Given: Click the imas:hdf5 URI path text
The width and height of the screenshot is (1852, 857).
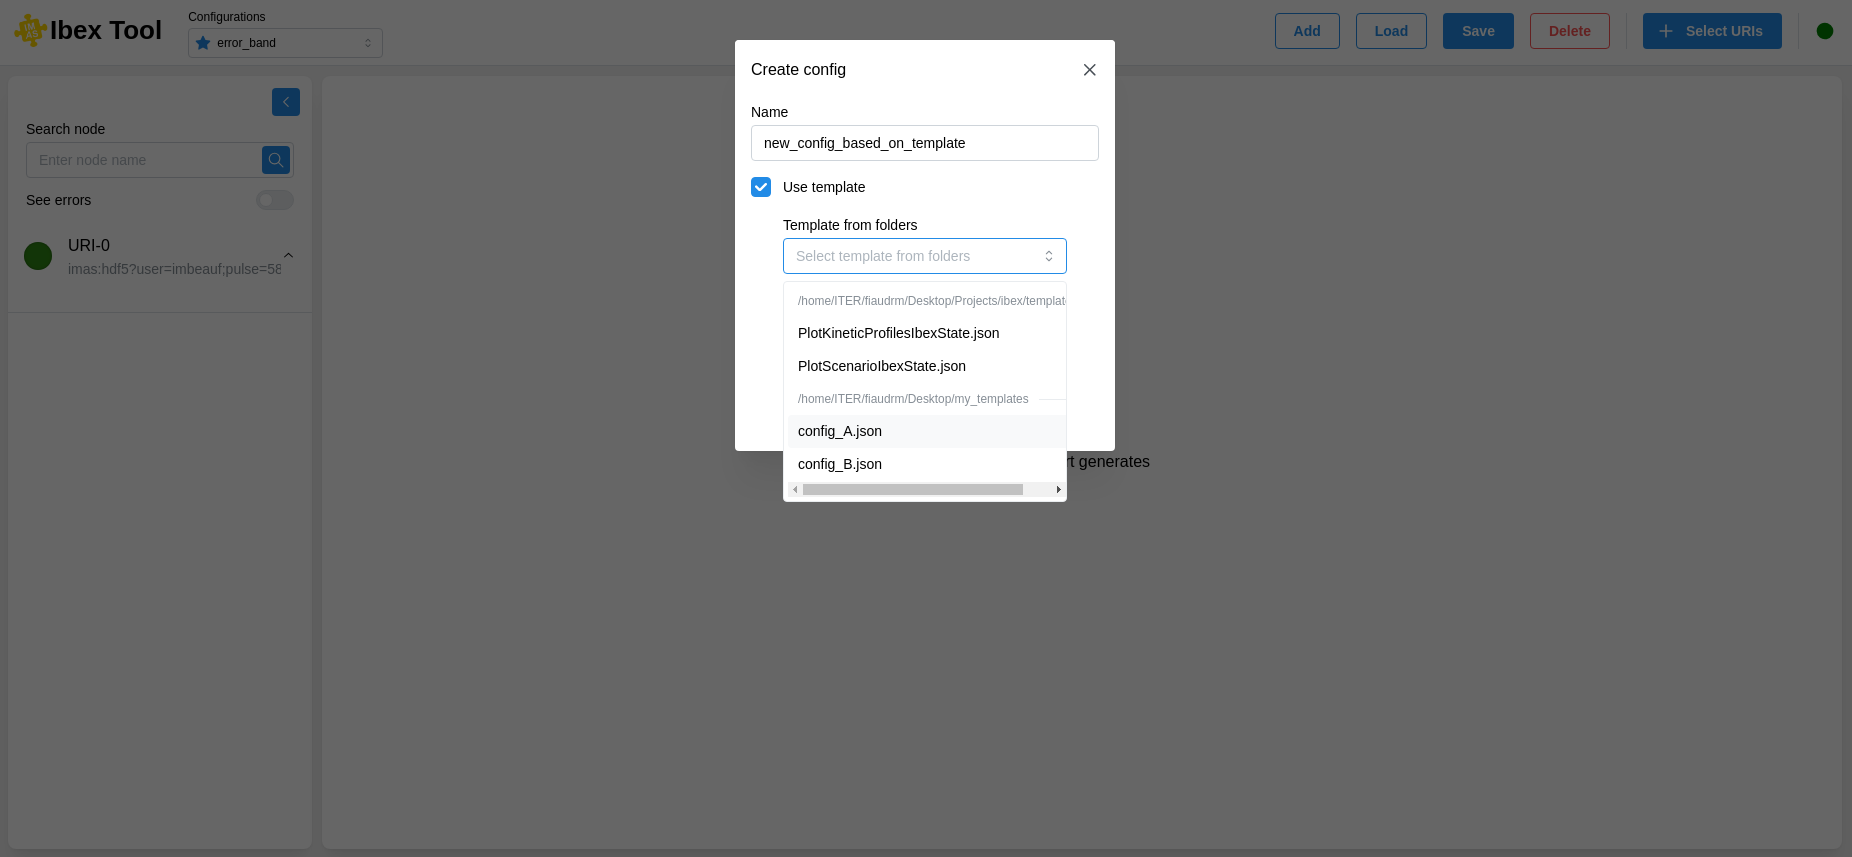Looking at the screenshot, I should point(174,269).
